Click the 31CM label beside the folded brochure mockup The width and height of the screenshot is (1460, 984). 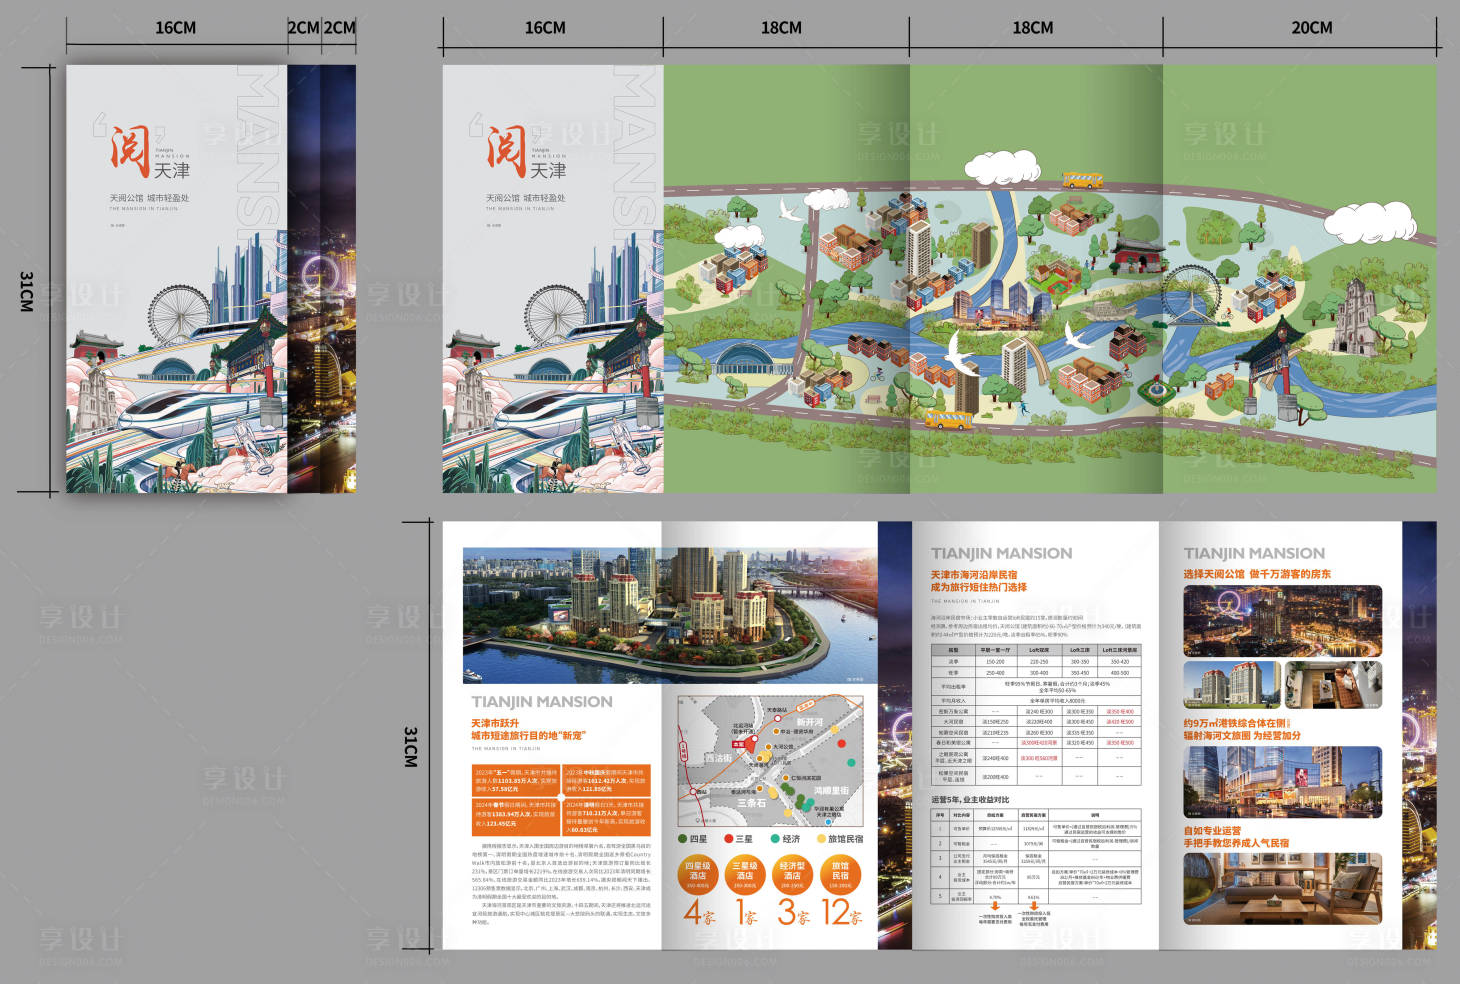27,291
